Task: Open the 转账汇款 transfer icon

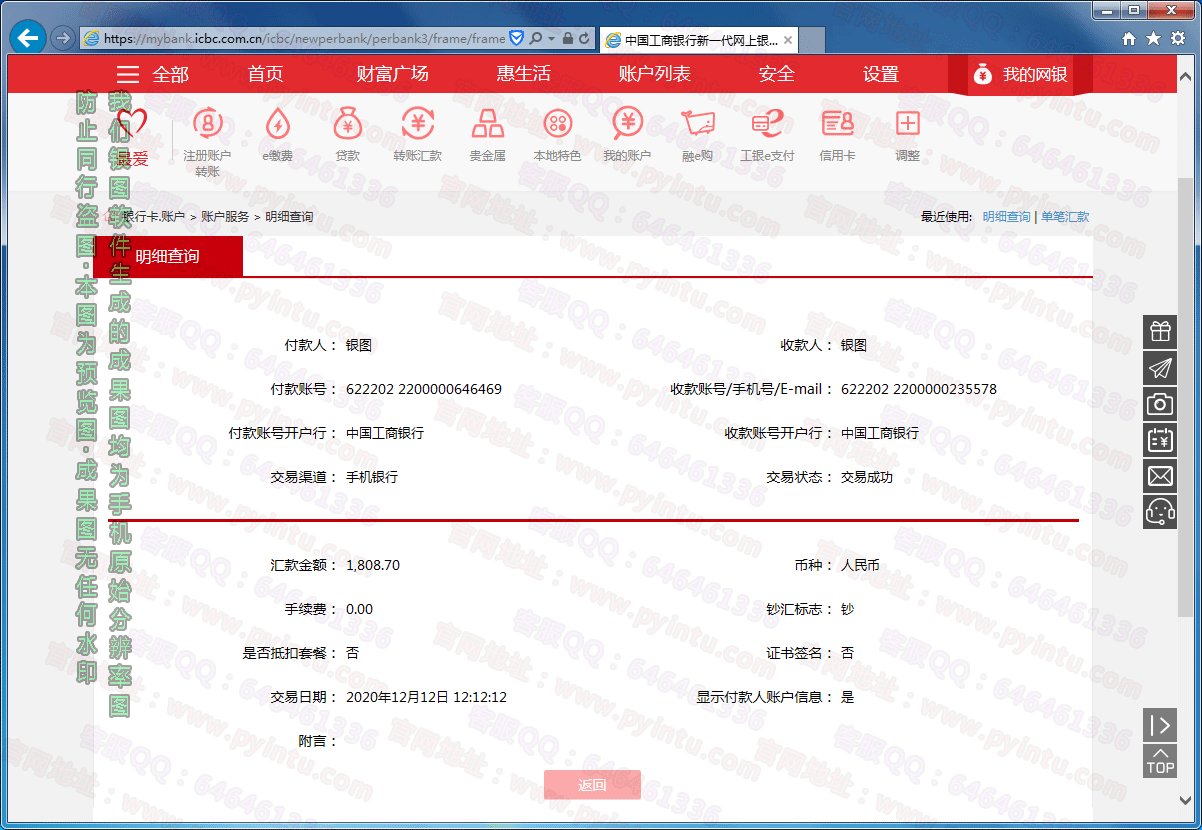Action: click(417, 124)
